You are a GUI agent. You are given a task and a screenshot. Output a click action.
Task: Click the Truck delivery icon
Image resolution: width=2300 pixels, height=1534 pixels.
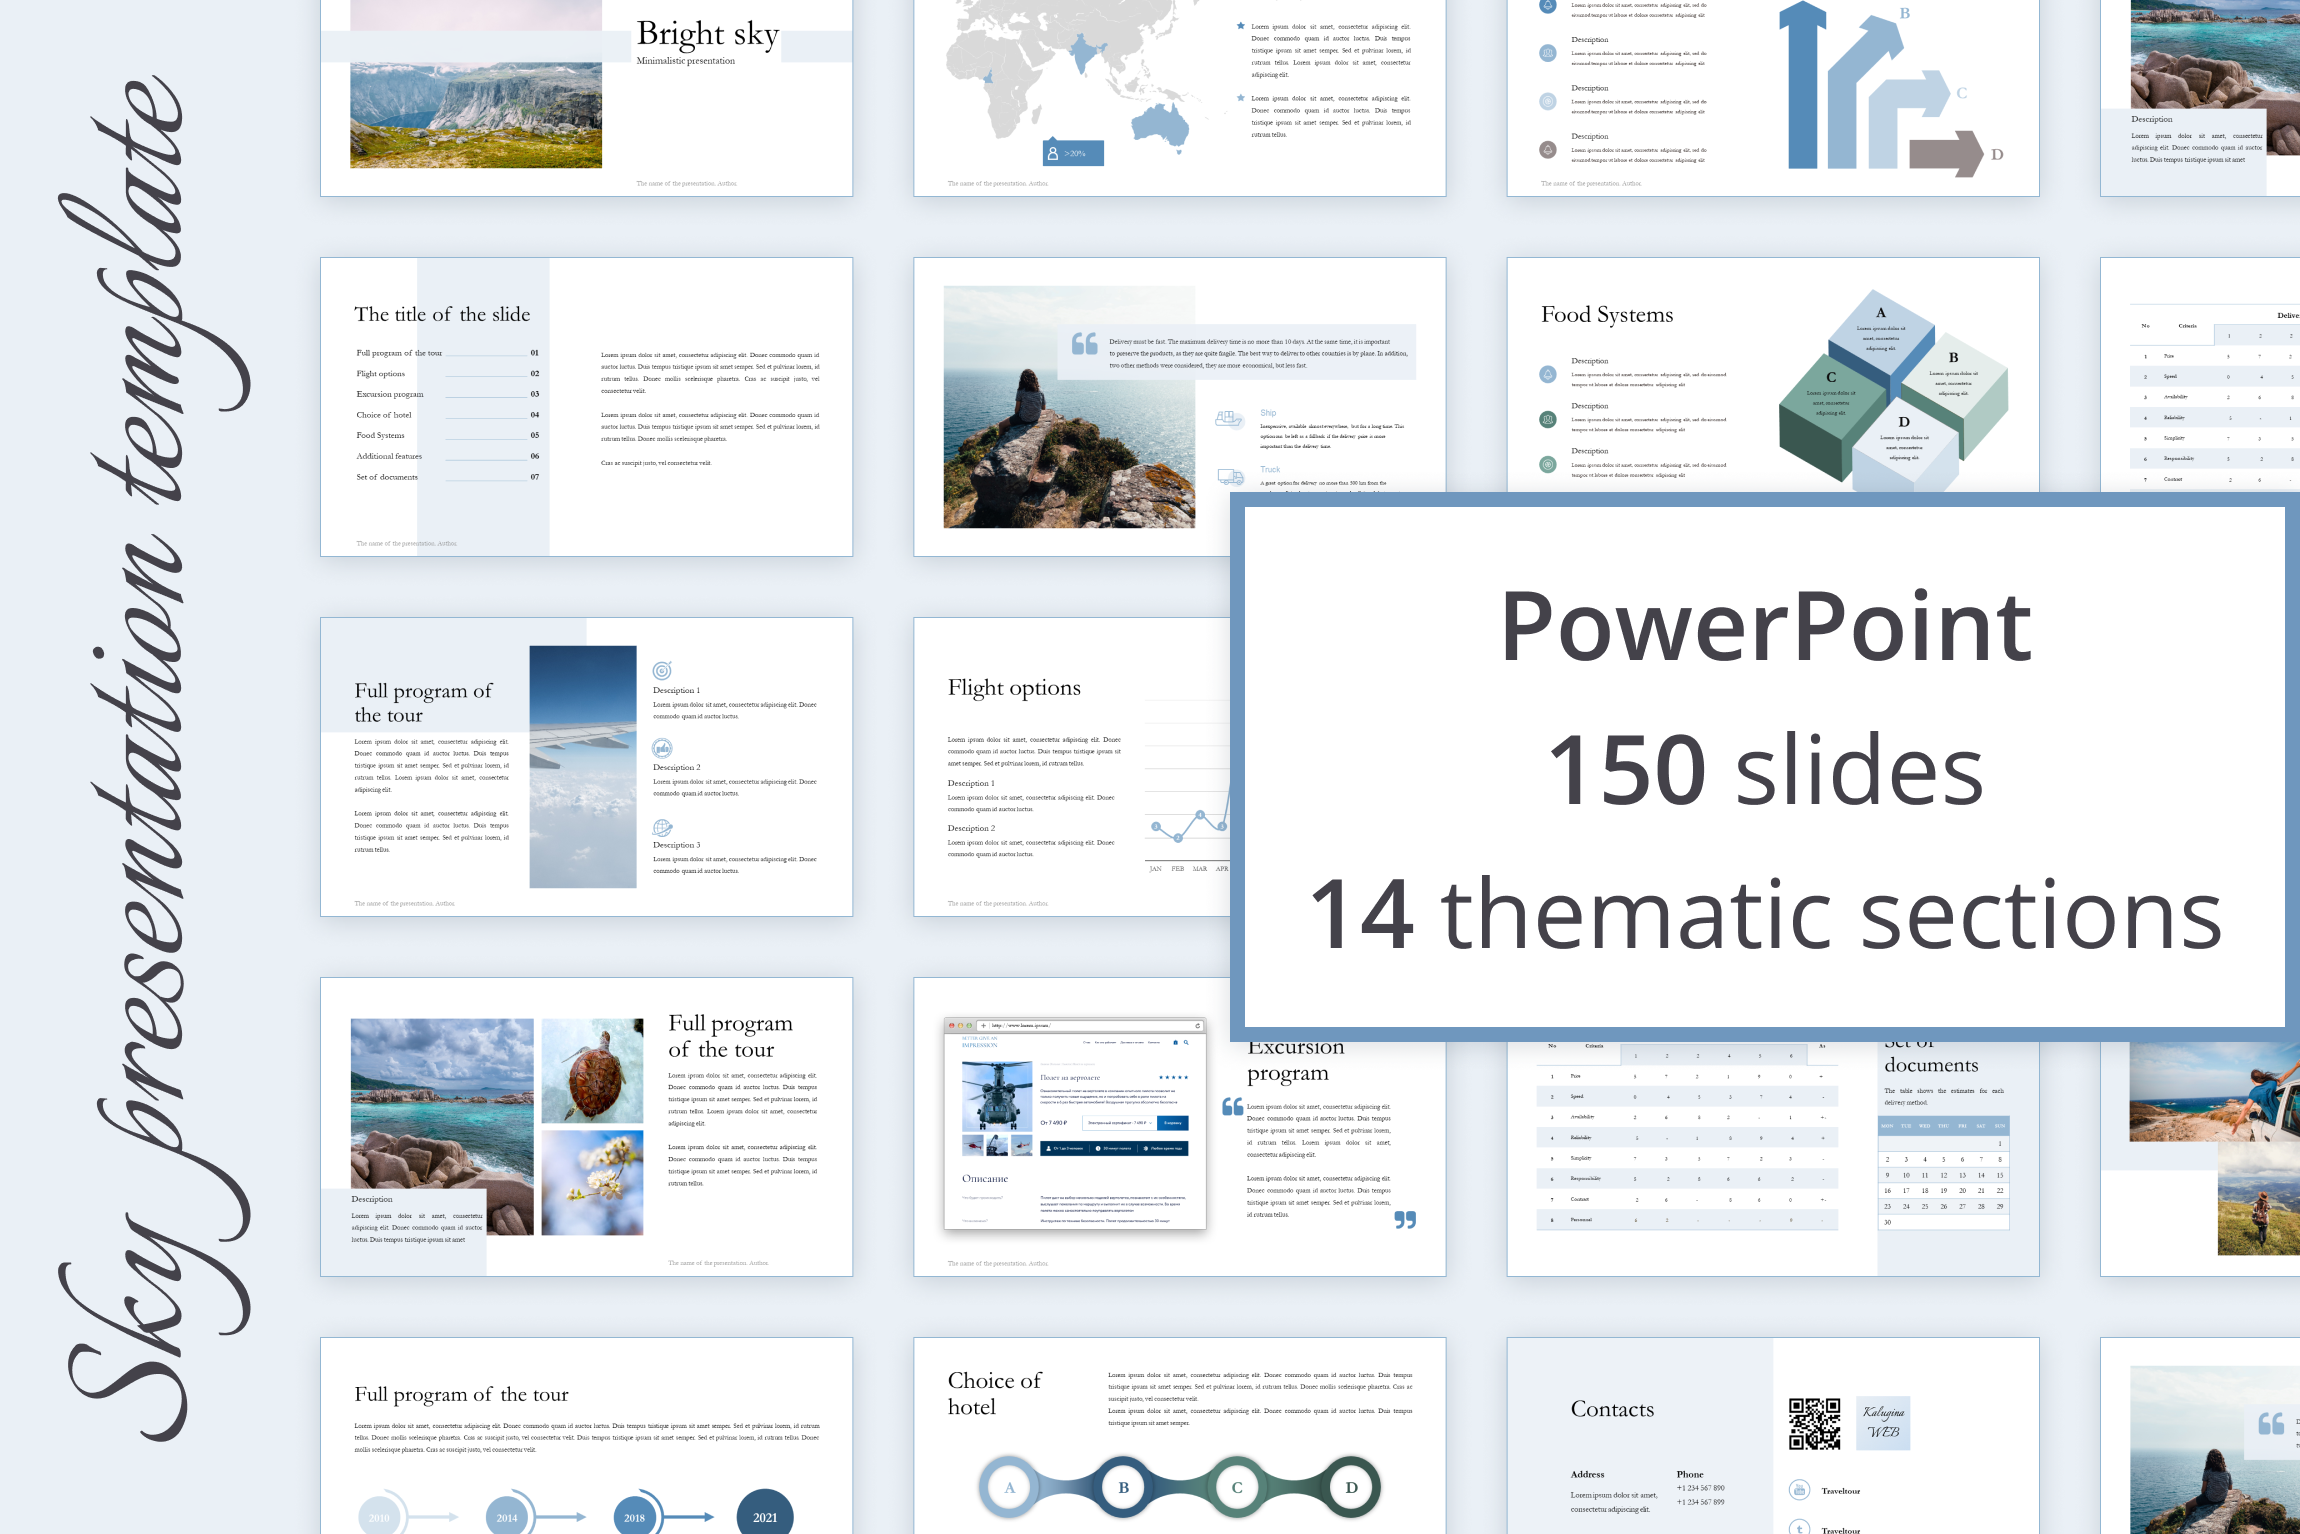coord(1230,476)
